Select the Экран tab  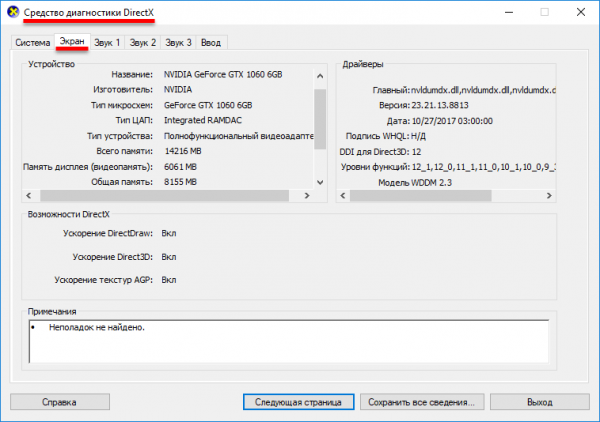tap(72, 41)
